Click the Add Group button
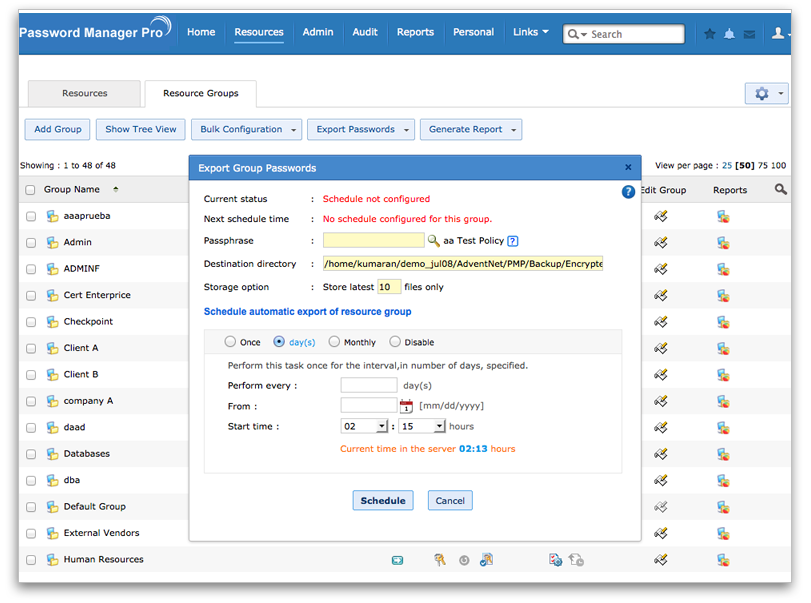 coord(57,129)
